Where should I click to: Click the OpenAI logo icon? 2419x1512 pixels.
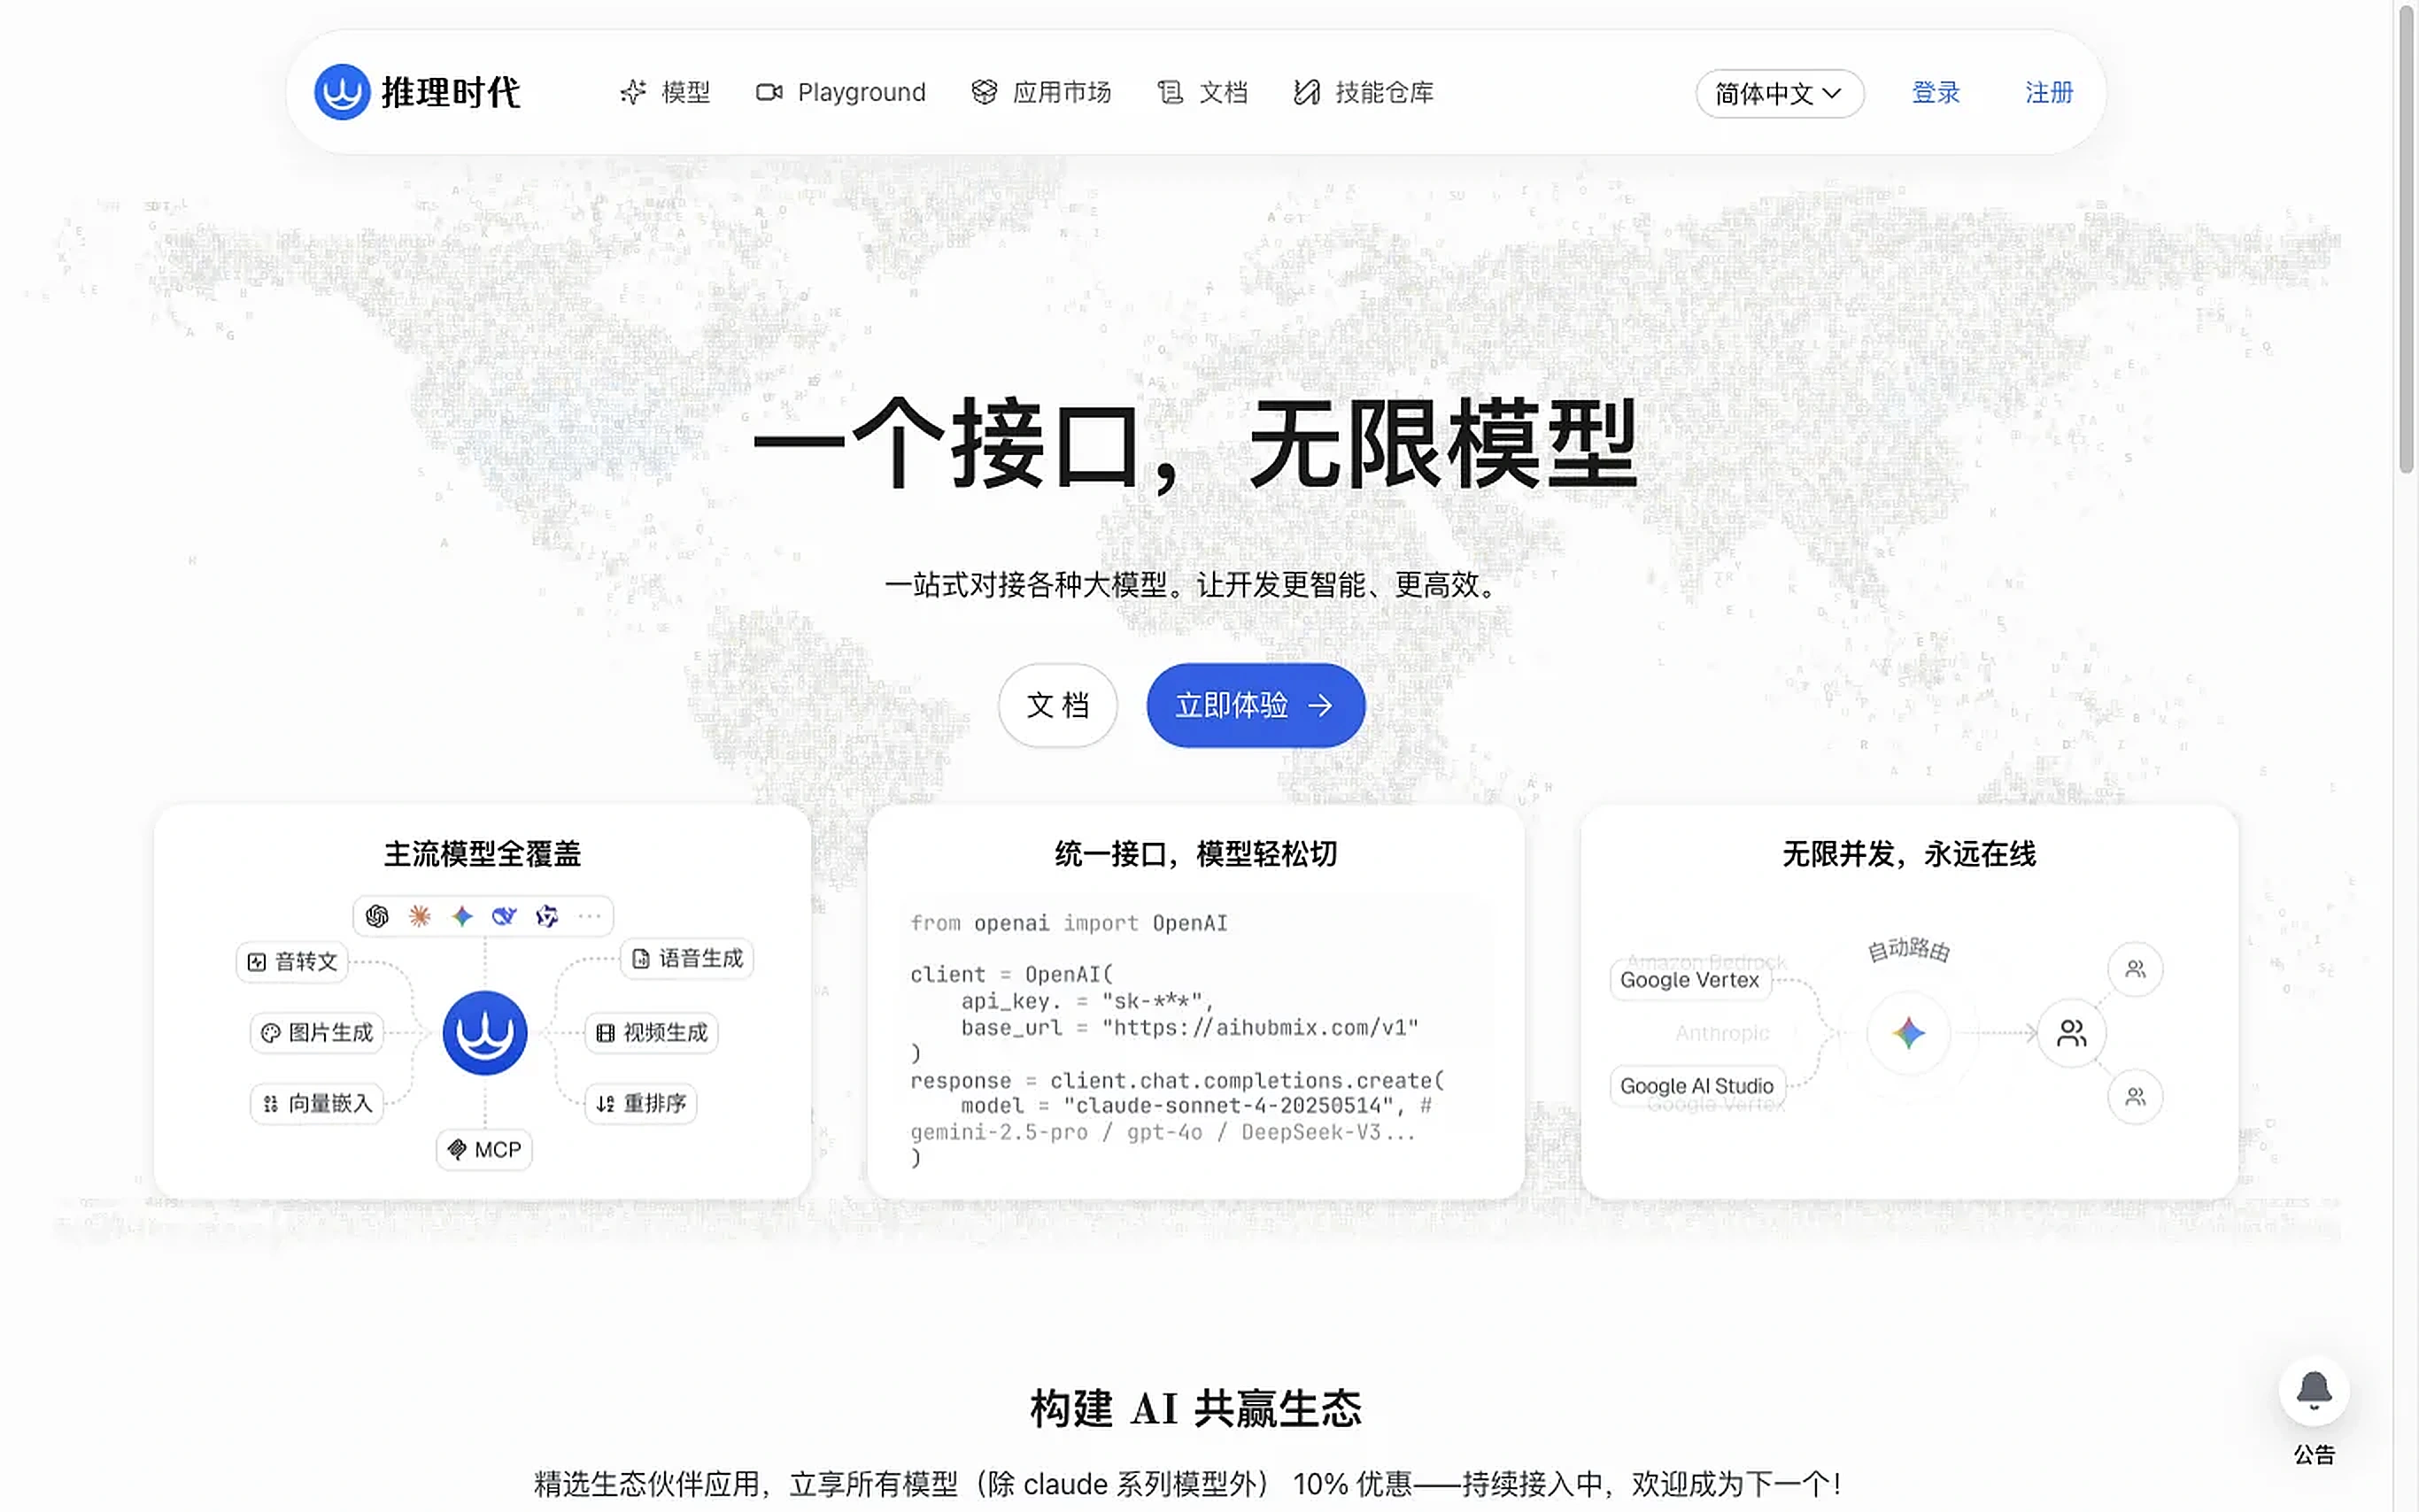tap(377, 915)
